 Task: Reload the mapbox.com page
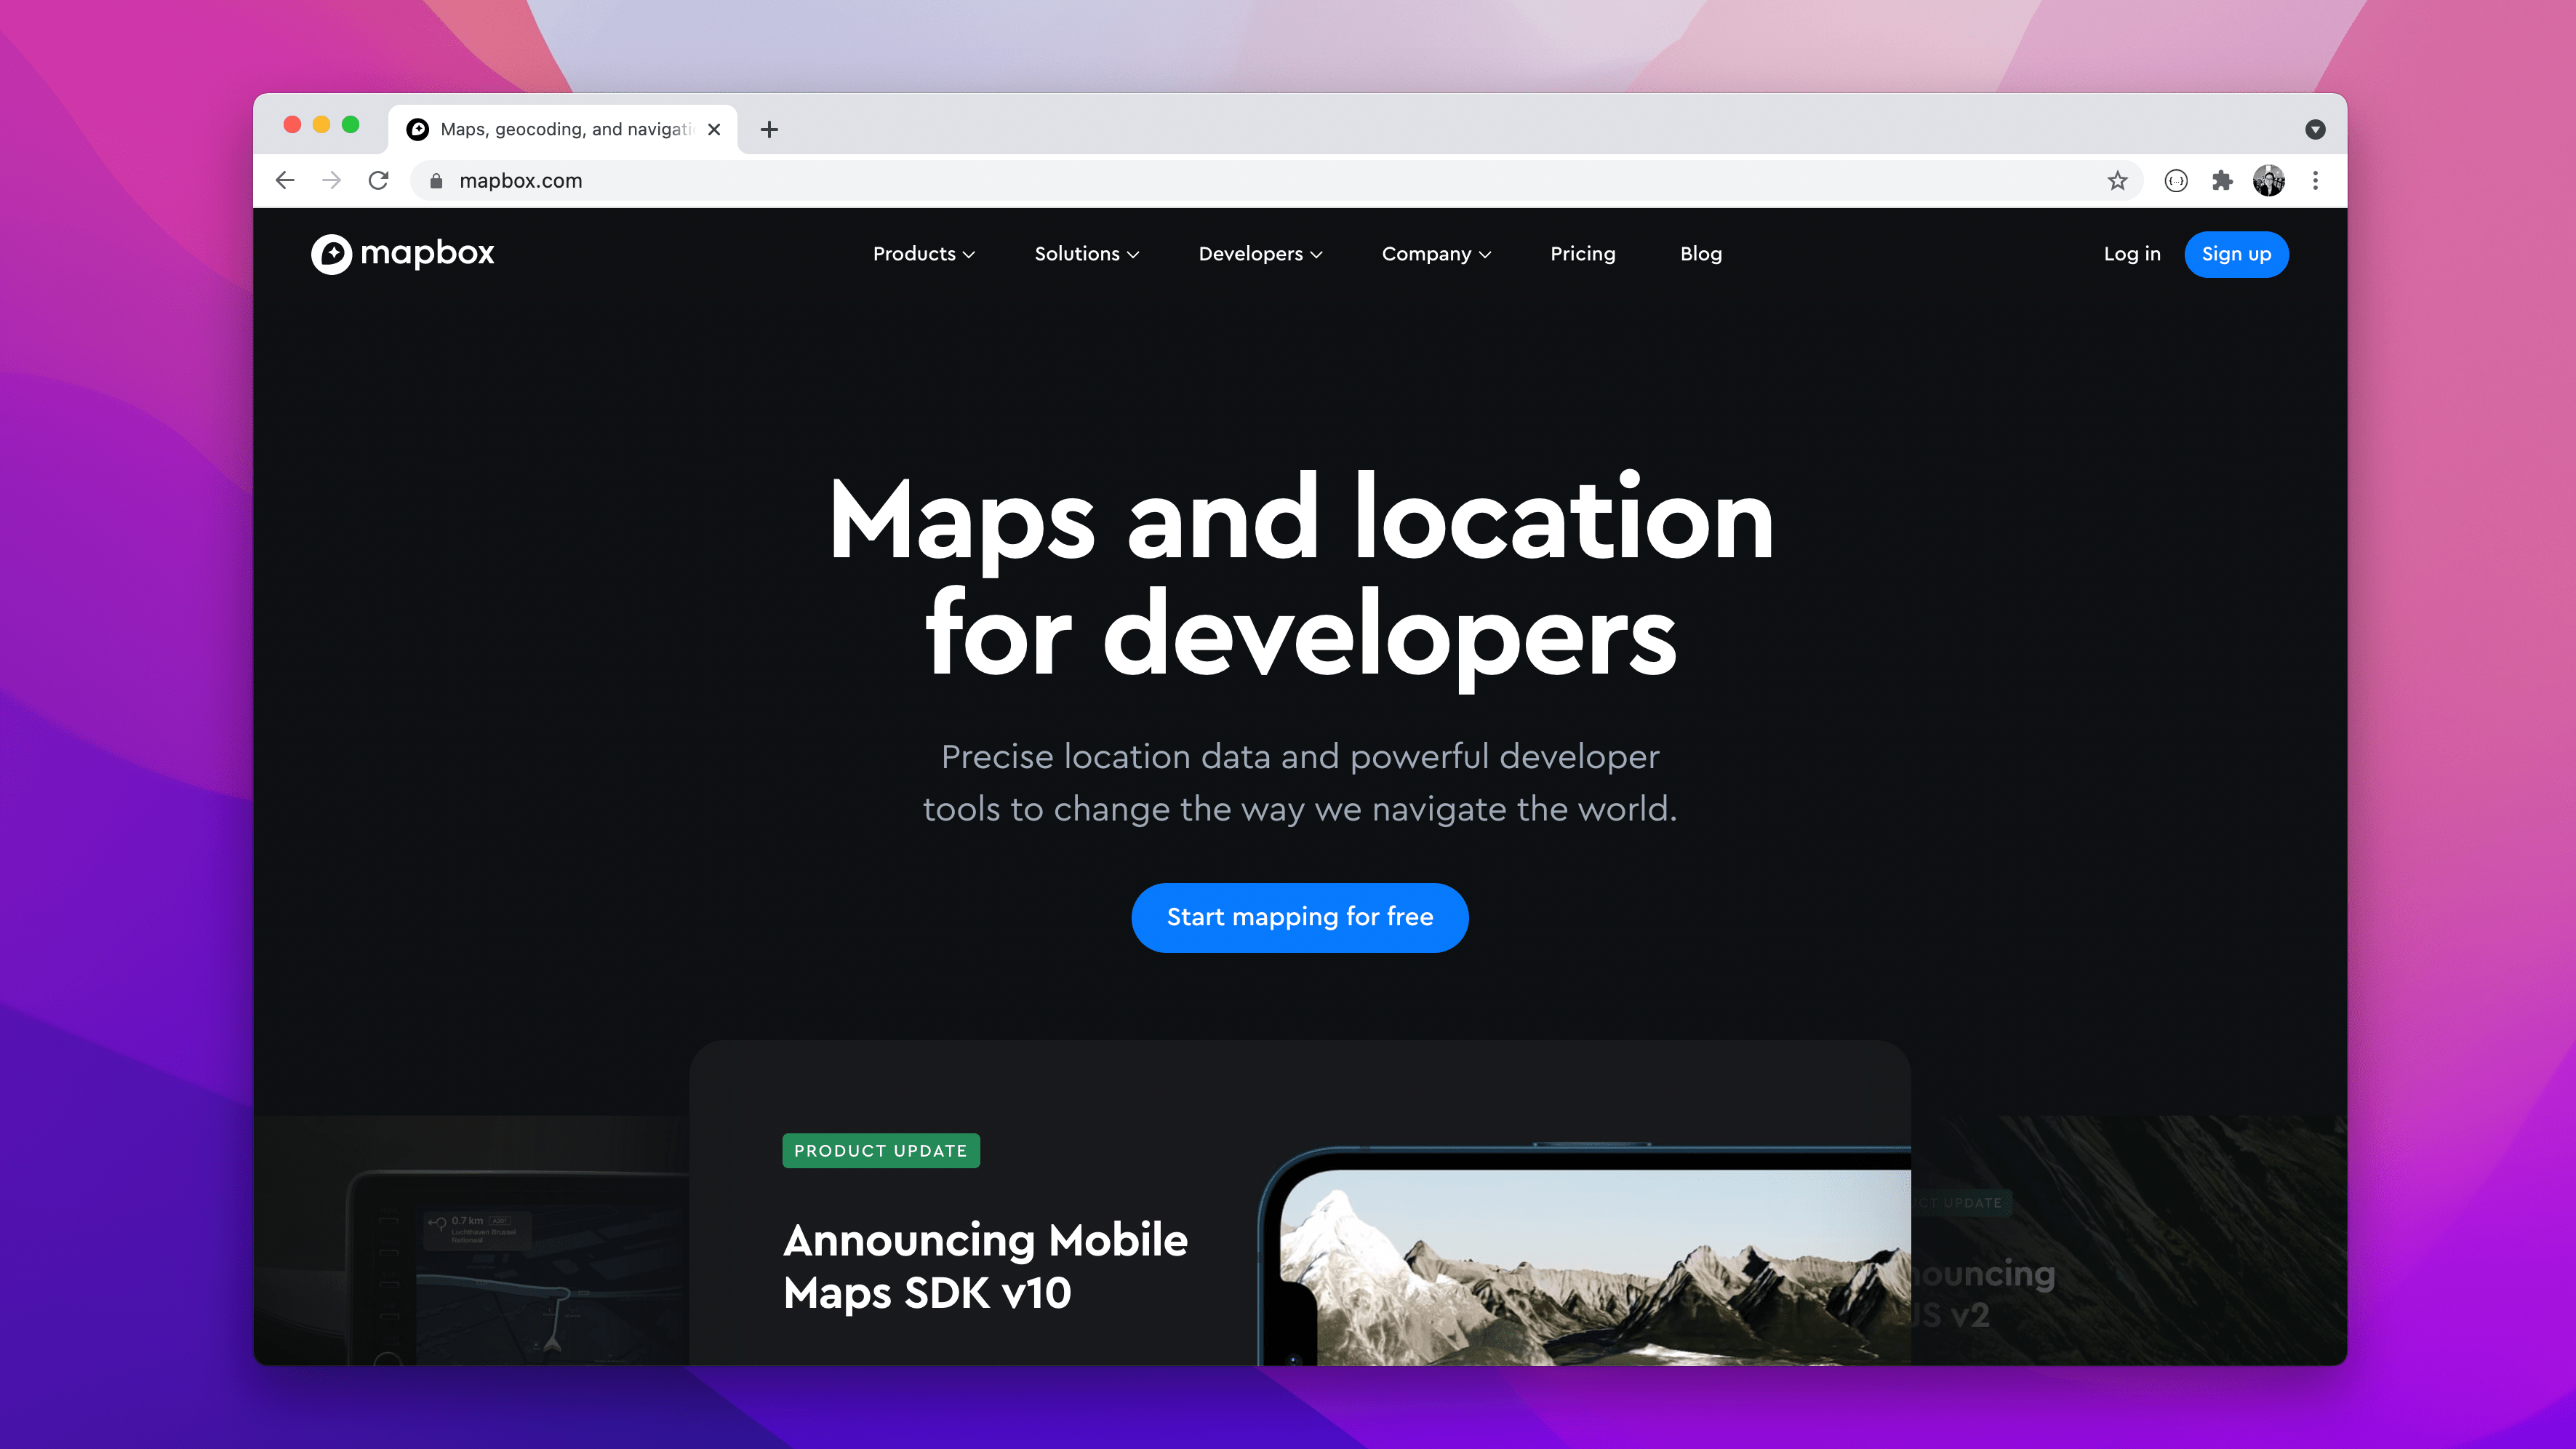coord(378,181)
